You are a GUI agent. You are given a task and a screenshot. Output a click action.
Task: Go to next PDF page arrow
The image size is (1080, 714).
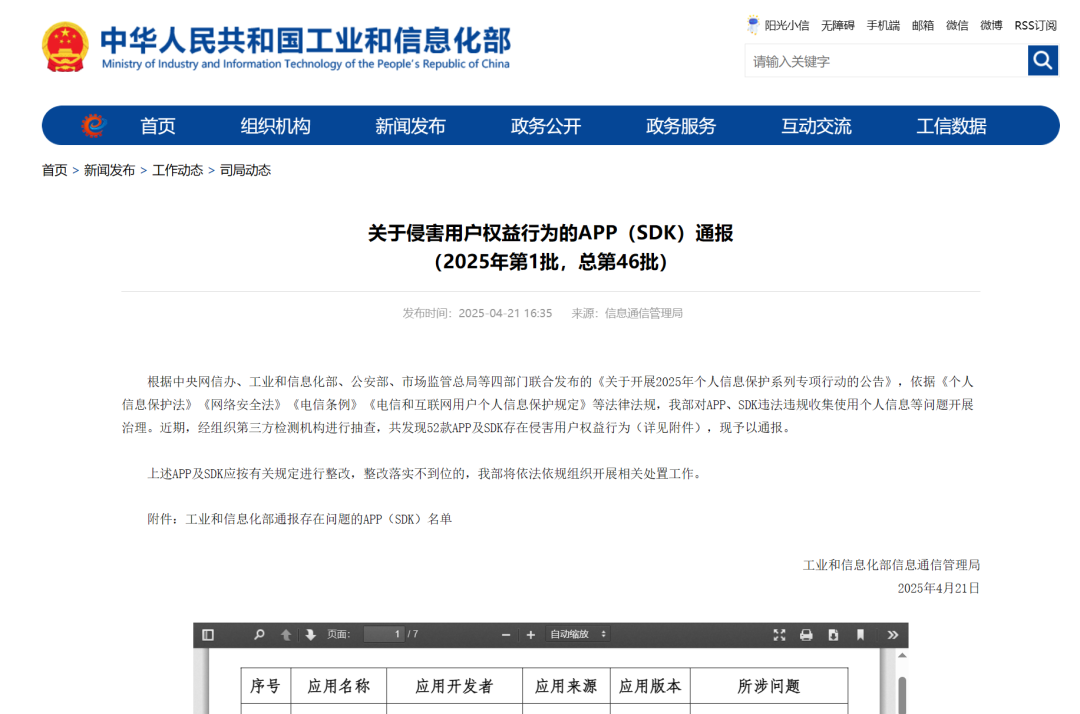point(311,635)
